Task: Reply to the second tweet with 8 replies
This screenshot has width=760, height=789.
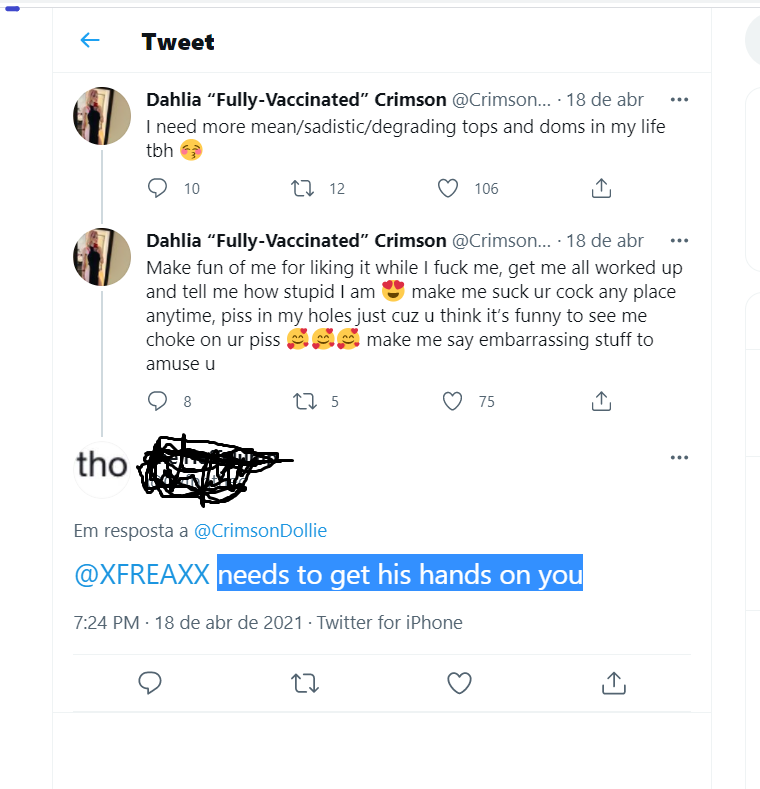Action: [x=157, y=401]
